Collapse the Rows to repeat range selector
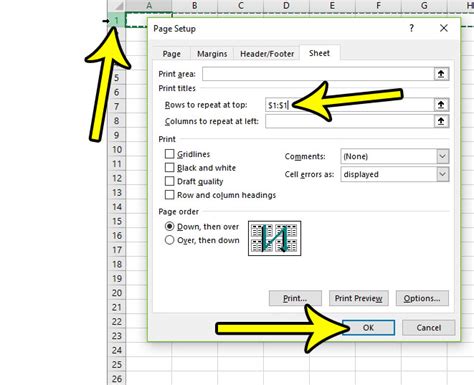This screenshot has height=385, width=474. [441, 105]
